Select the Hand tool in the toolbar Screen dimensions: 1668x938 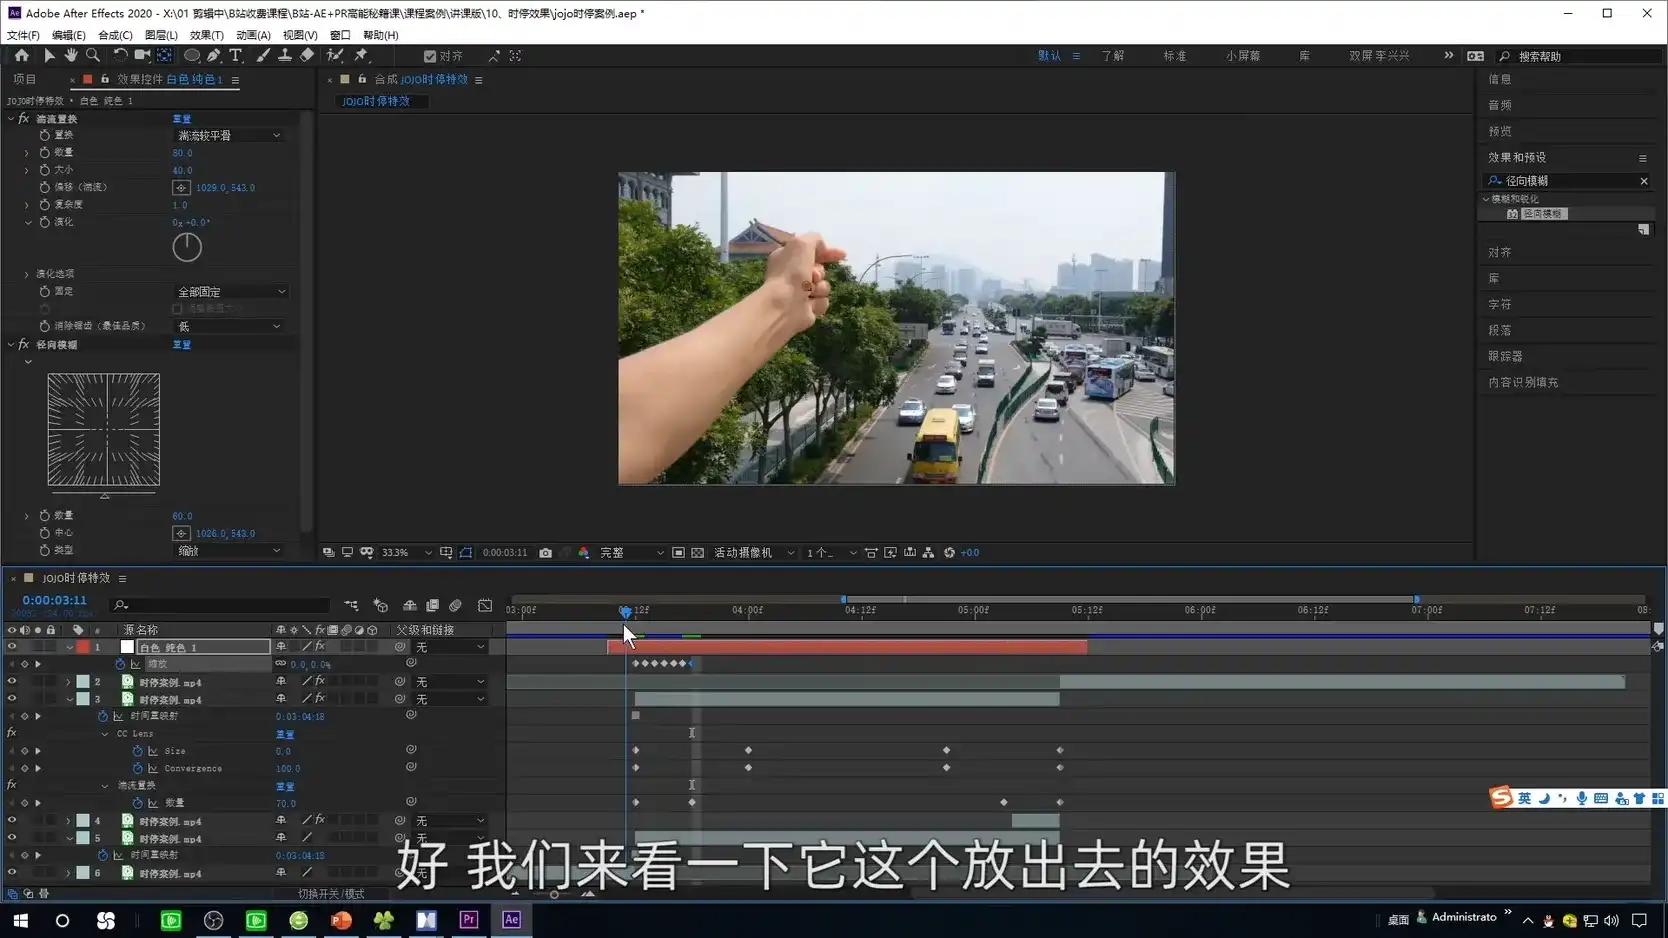(x=70, y=56)
